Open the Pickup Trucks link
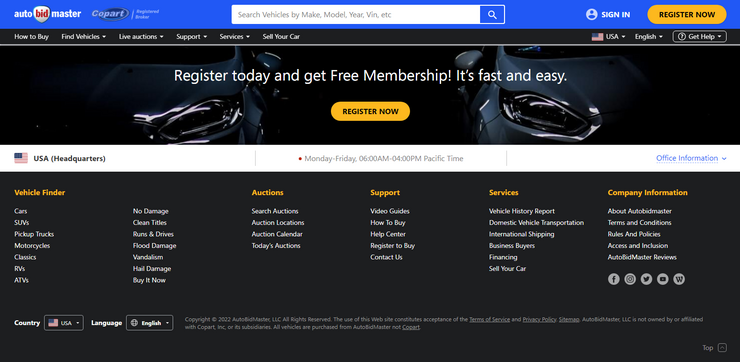Screen dimensions: 740x362 (x=34, y=234)
